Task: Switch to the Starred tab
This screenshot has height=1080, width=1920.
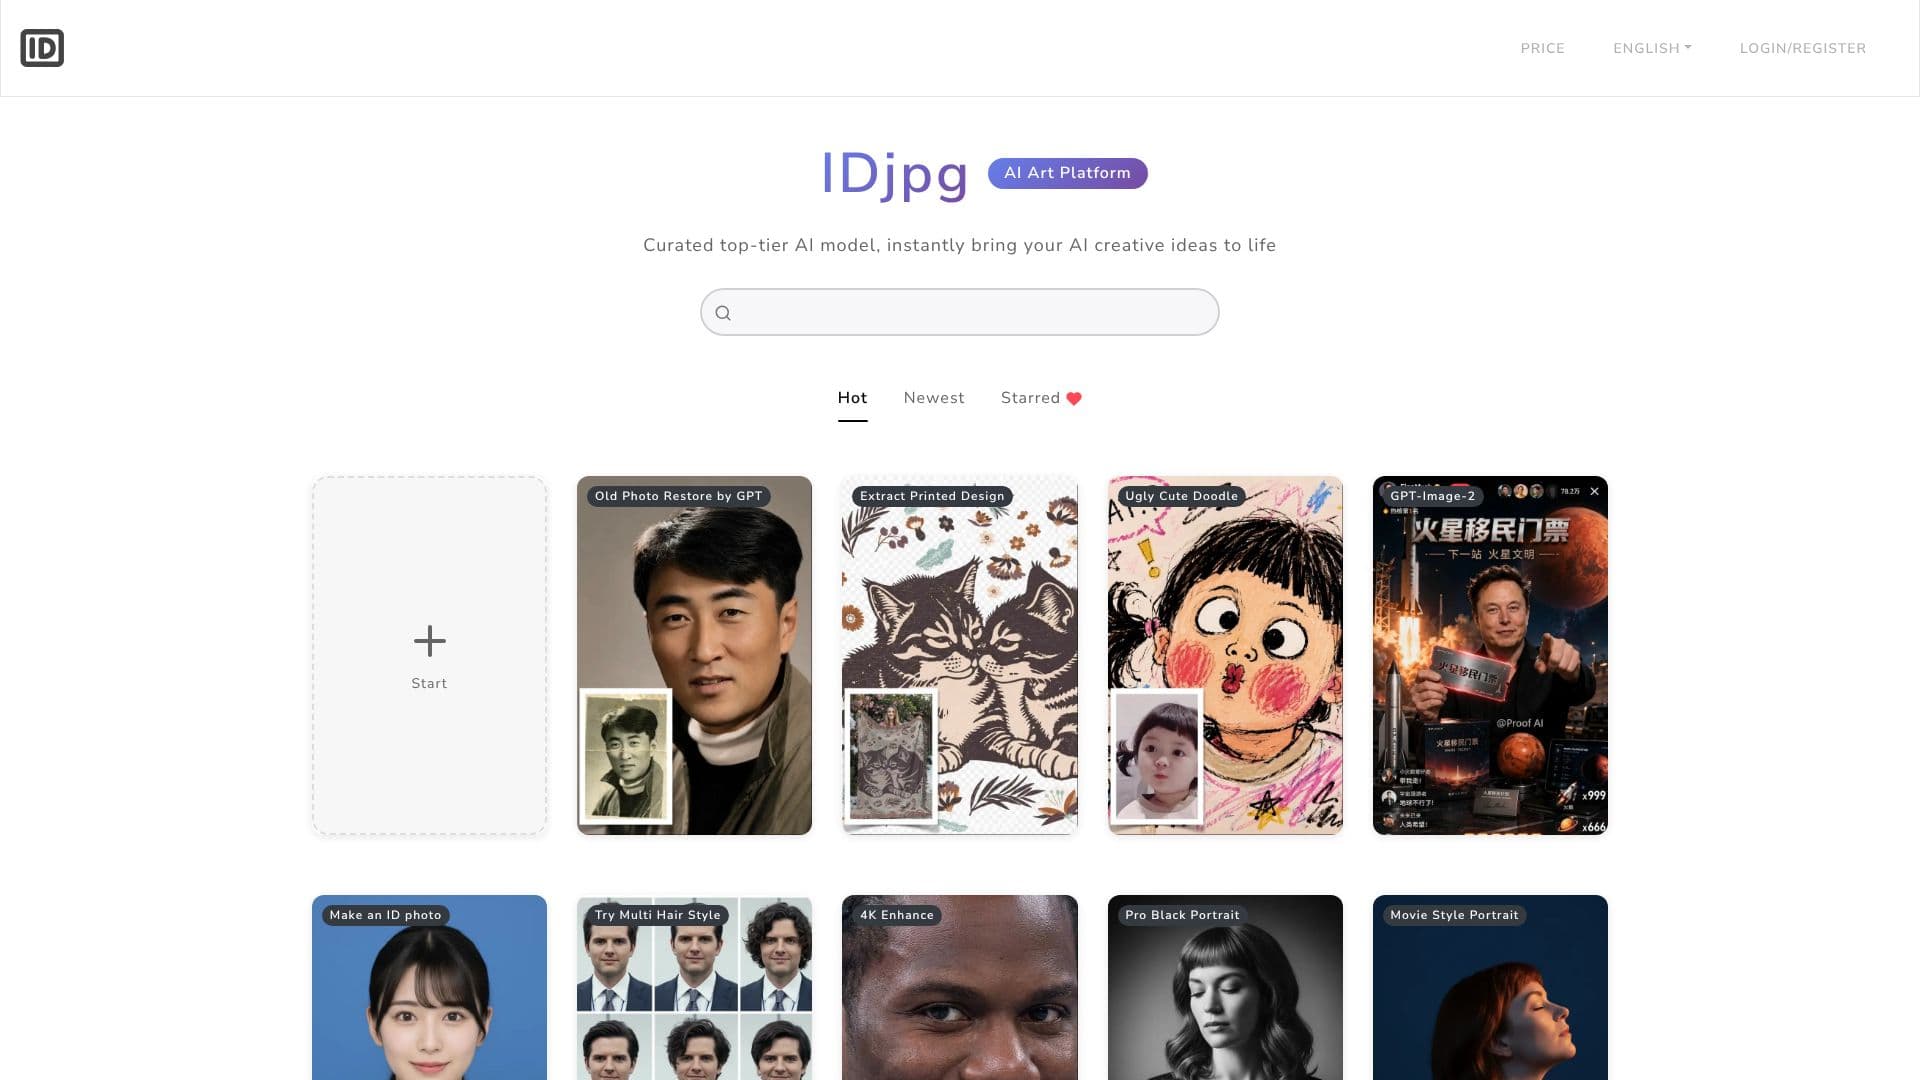Action: (x=1041, y=398)
